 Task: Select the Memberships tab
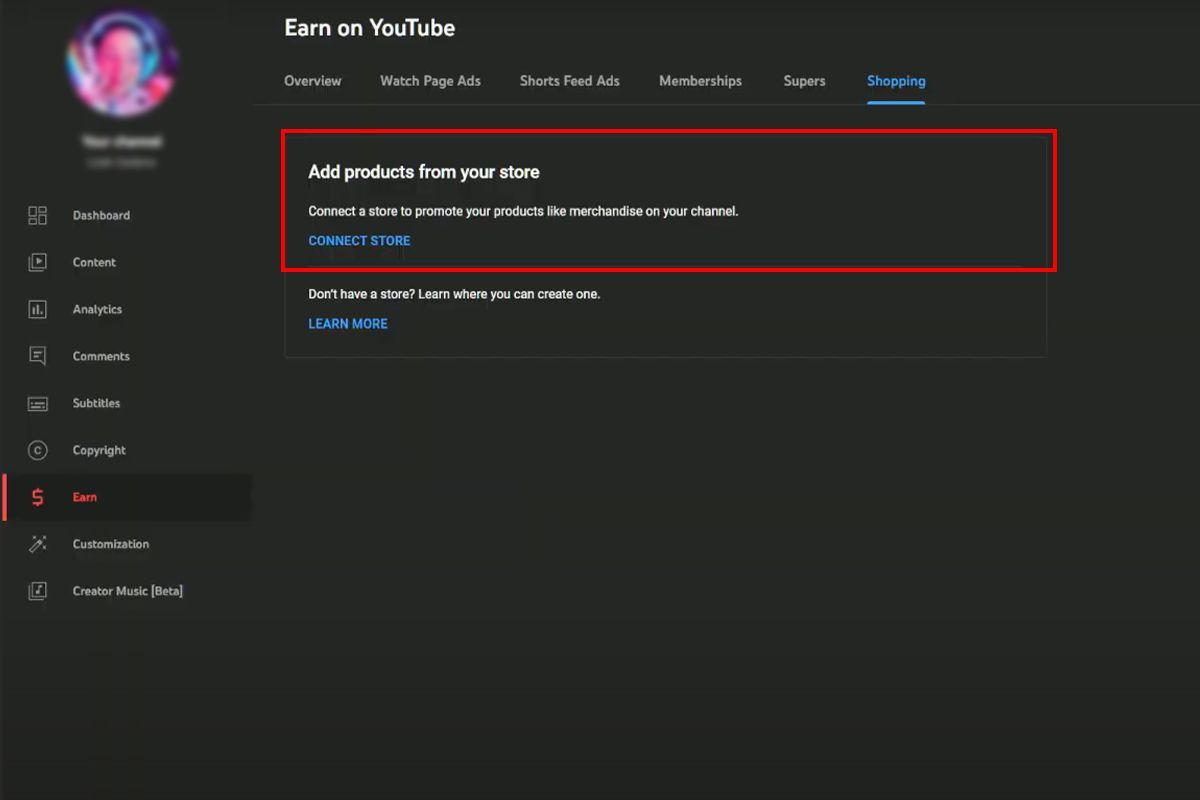pyautogui.click(x=700, y=81)
